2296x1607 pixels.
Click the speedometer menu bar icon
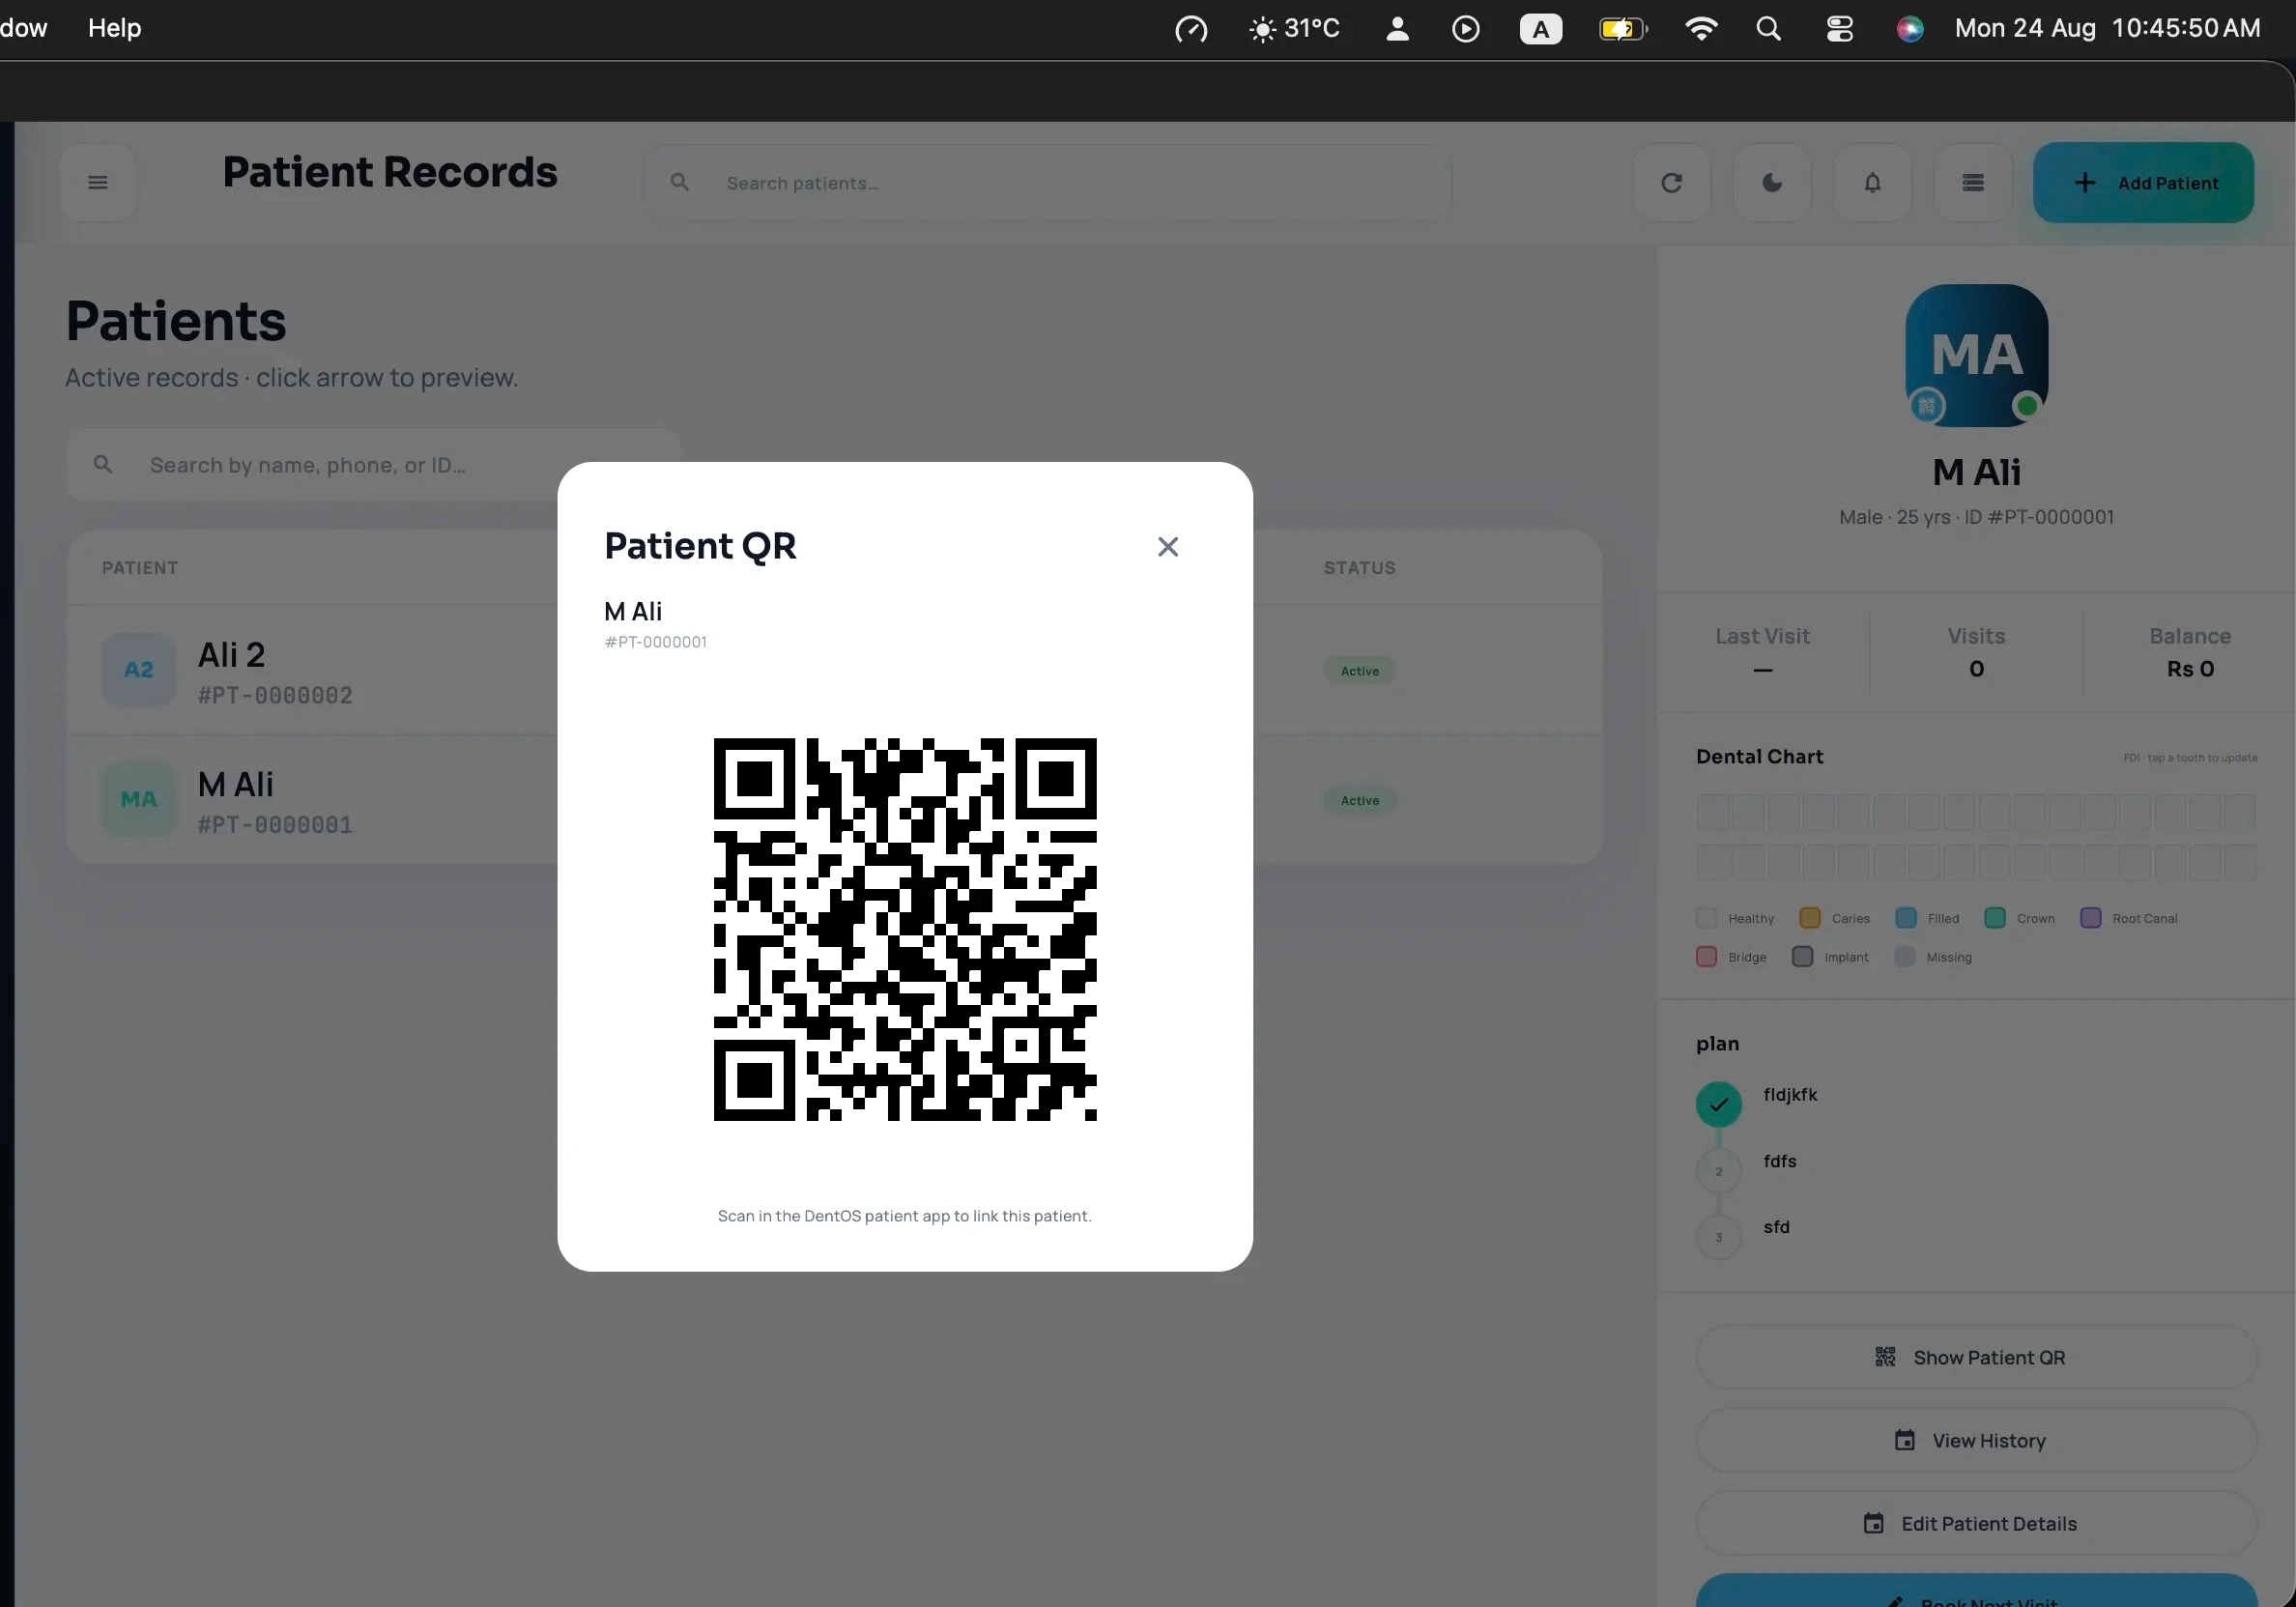point(1191,29)
